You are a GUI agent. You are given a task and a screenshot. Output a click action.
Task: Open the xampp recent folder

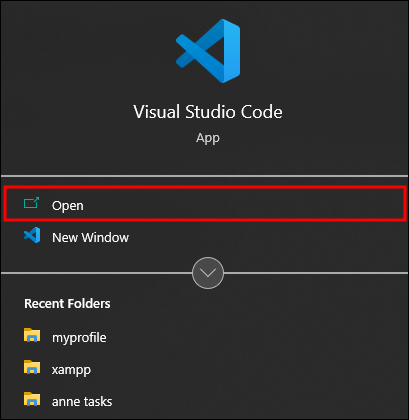71,370
